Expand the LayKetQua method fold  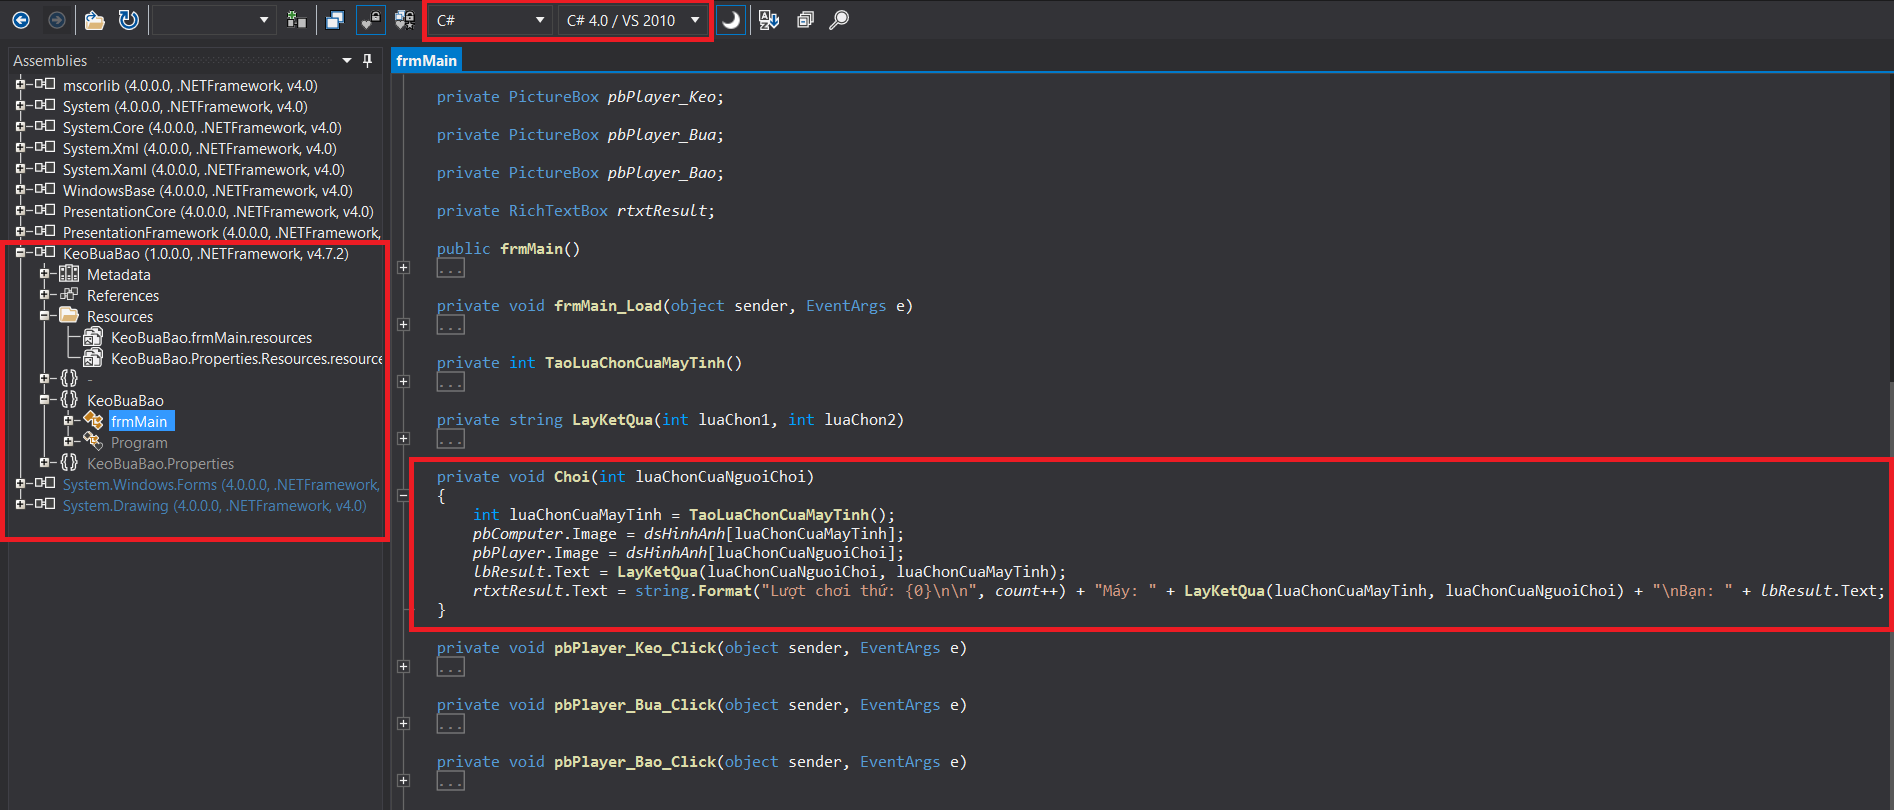pyautogui.click(x=403, y=439)
